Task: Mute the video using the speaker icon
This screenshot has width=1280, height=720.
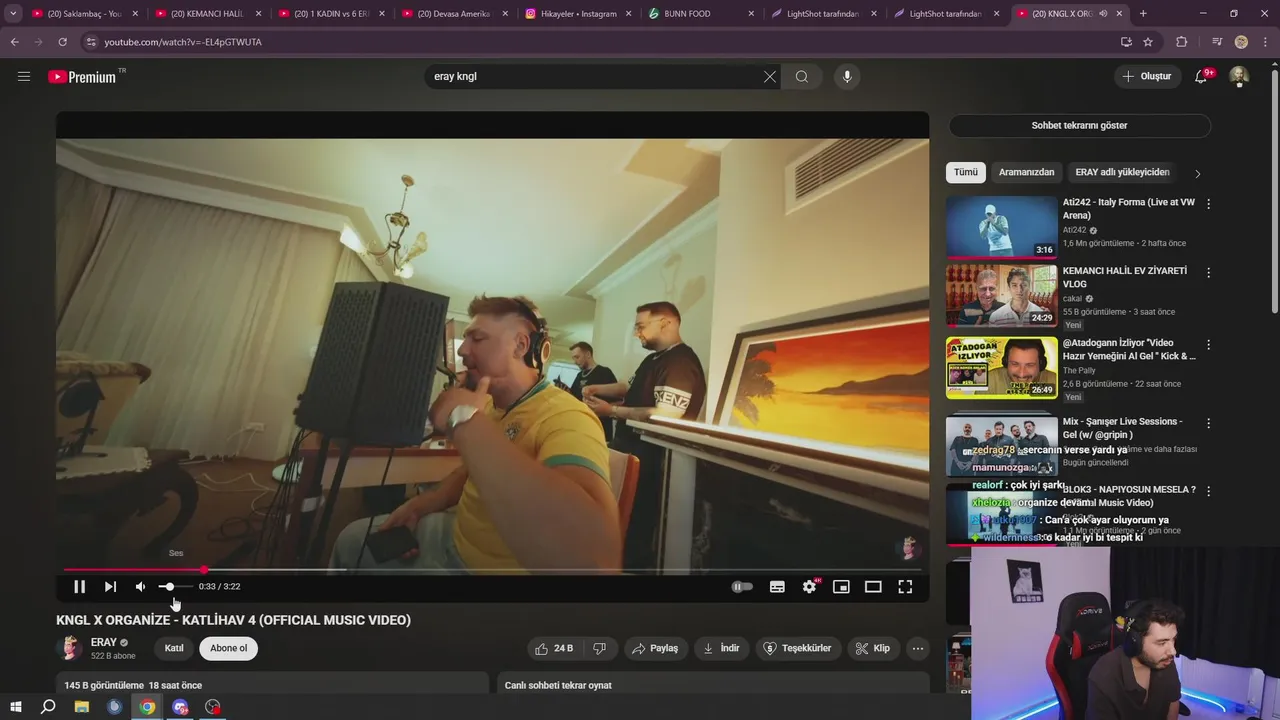Action: tap(140, 587)
